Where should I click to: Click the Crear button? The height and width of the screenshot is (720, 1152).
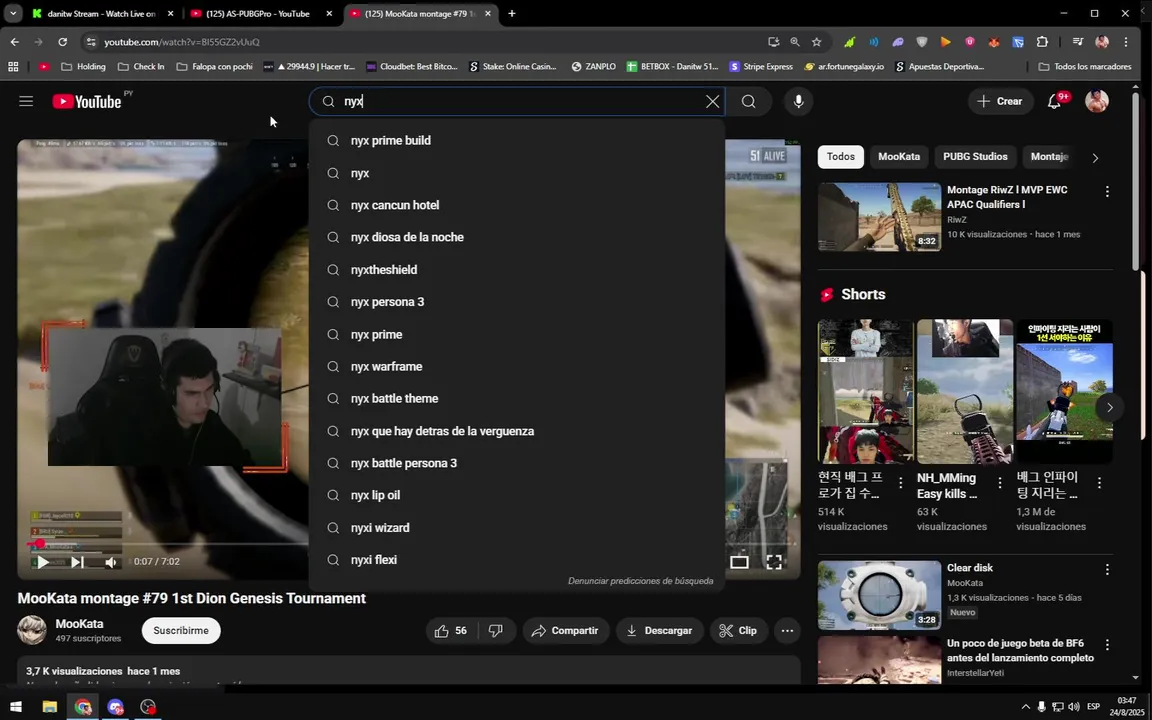tap(1000, 101)
